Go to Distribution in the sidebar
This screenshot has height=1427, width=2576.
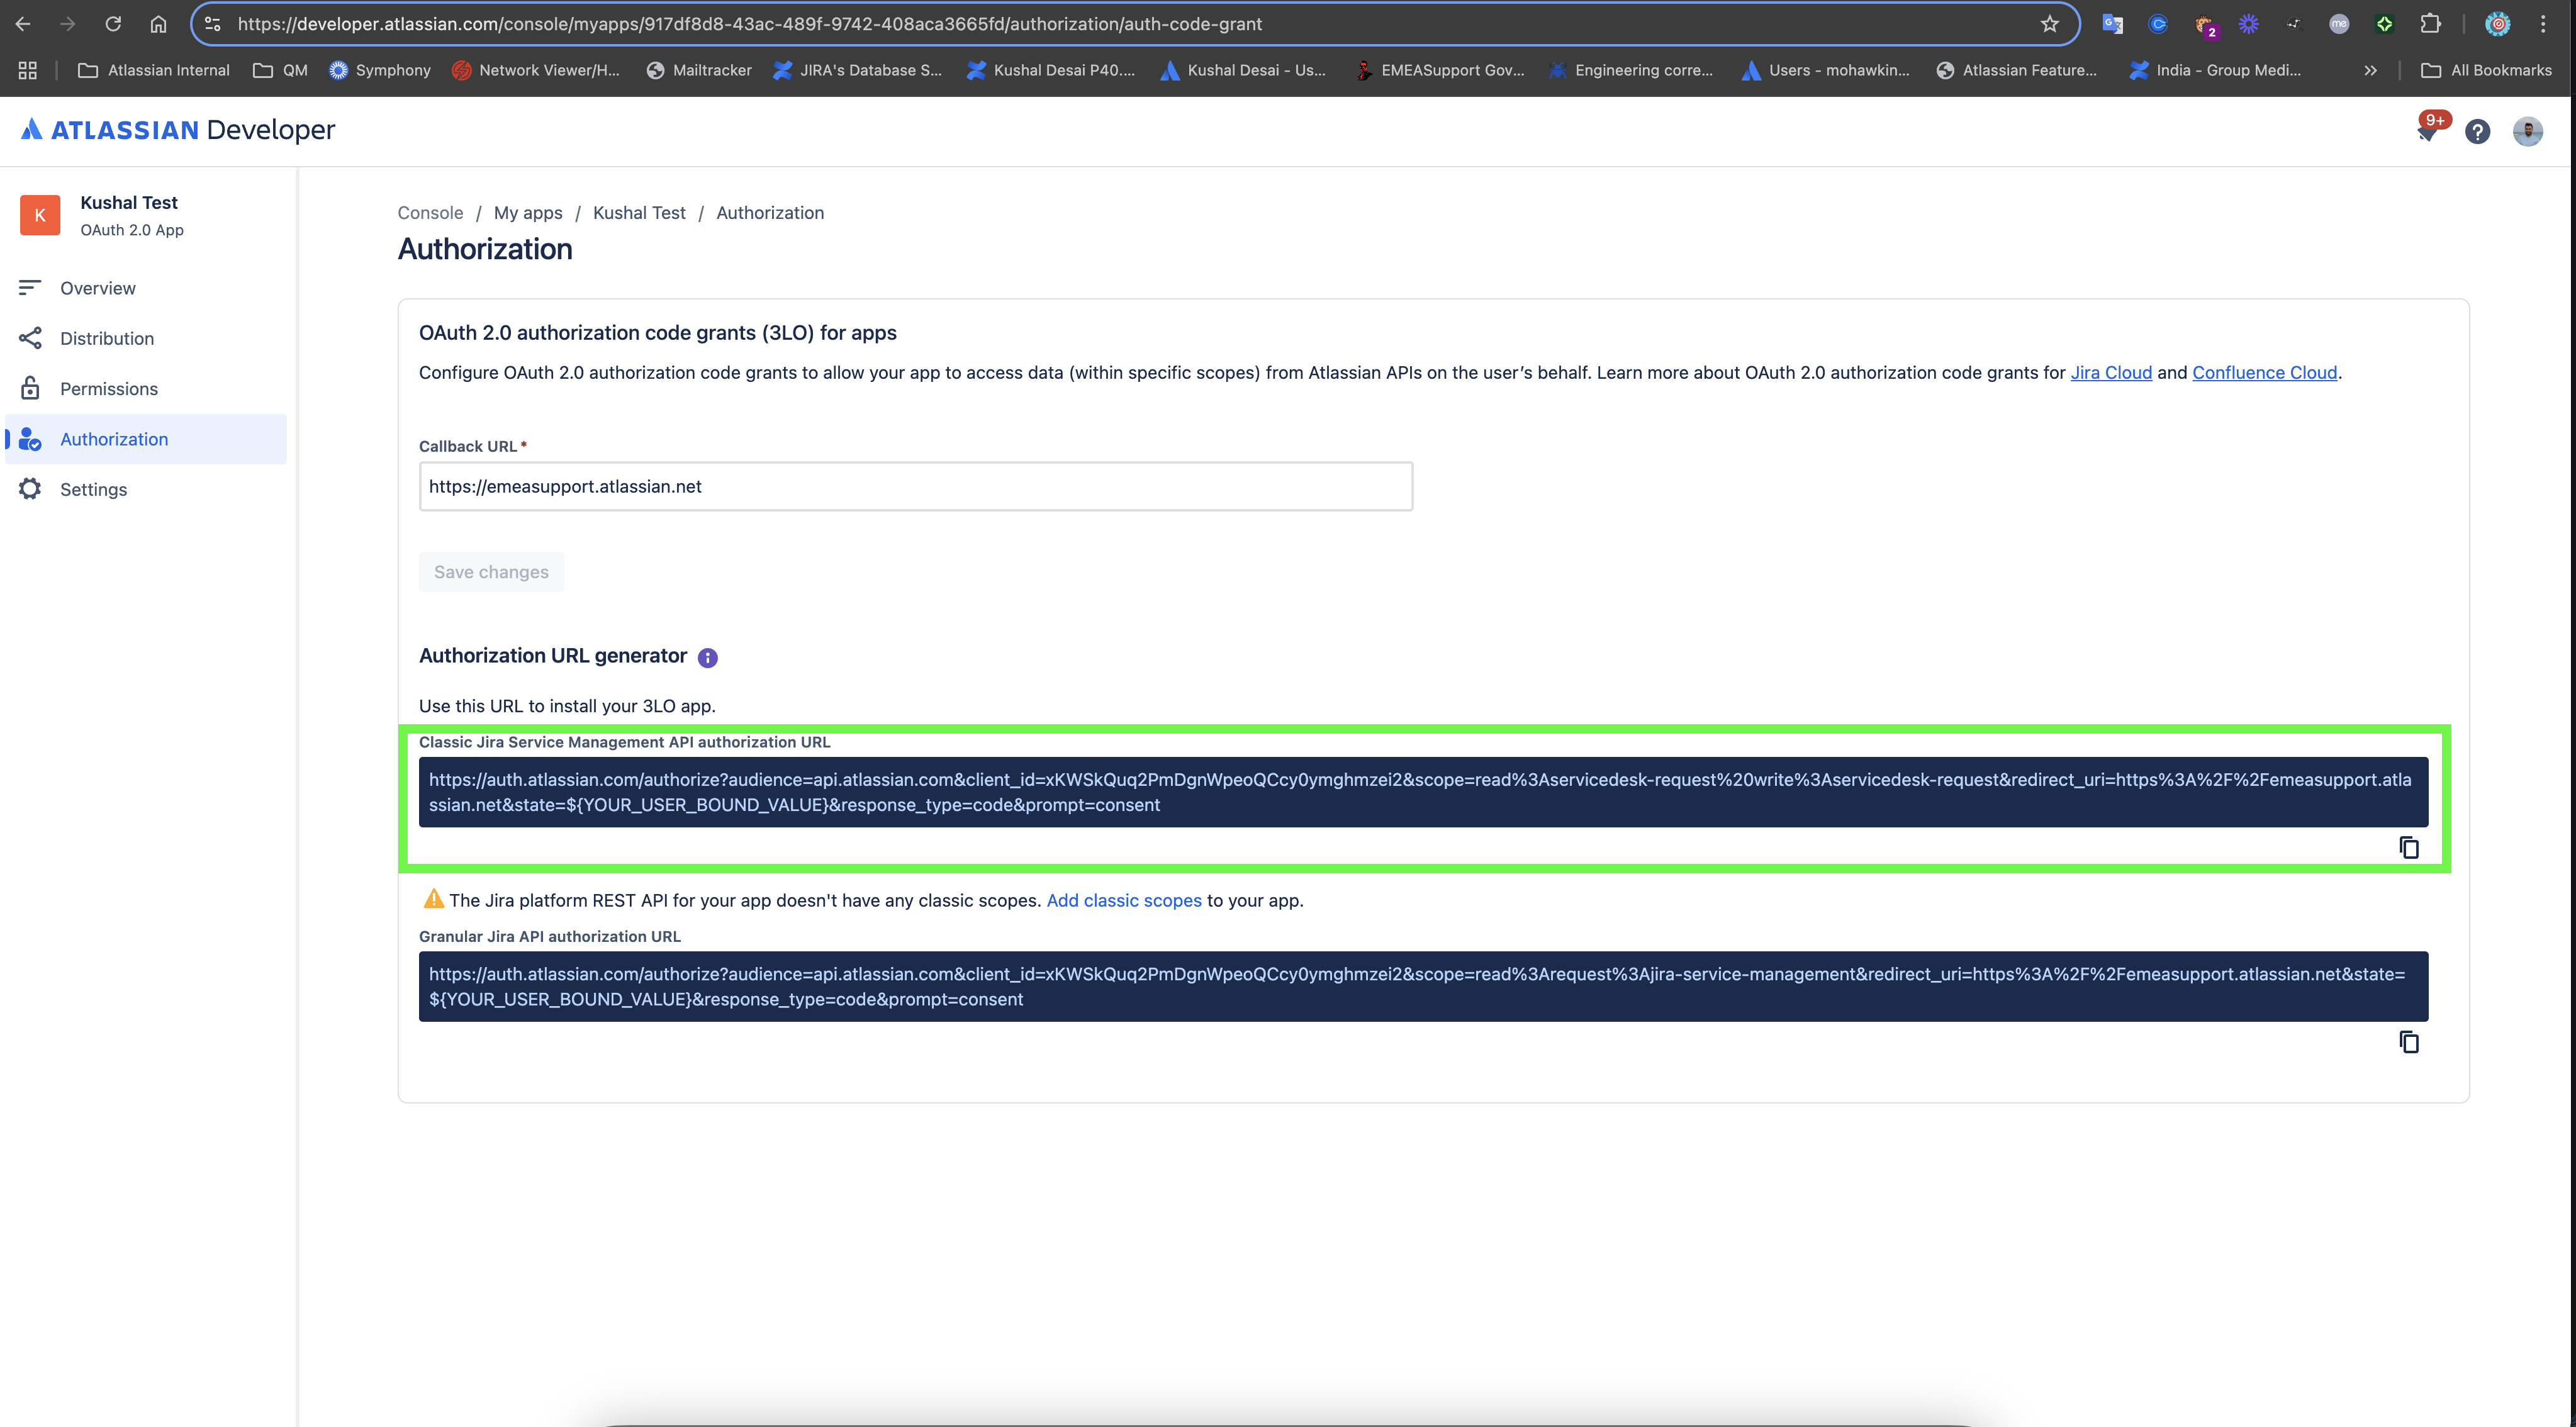coord(106,338)
